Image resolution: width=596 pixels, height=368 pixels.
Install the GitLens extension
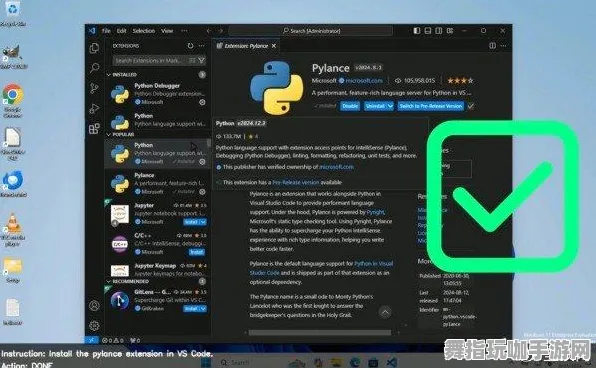coord(191,309)
